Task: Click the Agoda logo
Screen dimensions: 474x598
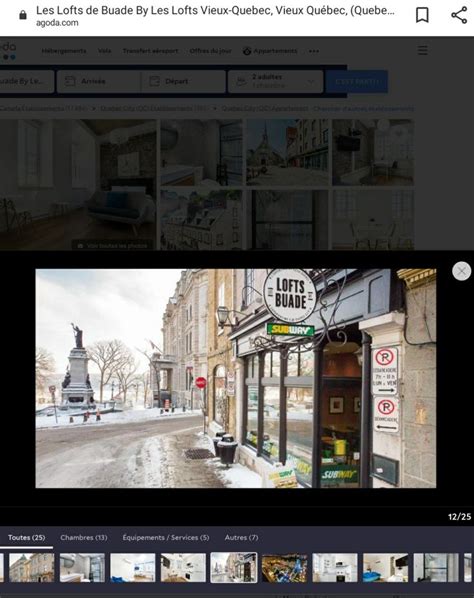Action: tap(8, 51)
